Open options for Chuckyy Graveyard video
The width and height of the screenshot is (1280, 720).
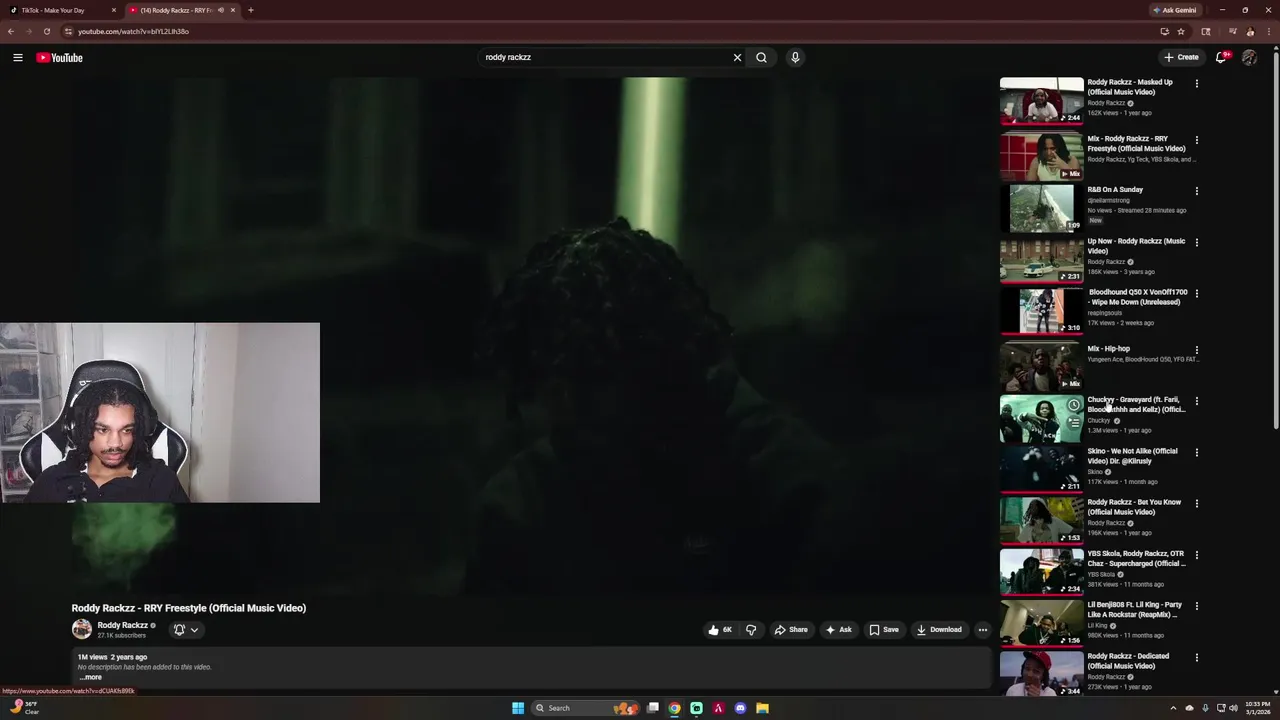click(1196, 401)
